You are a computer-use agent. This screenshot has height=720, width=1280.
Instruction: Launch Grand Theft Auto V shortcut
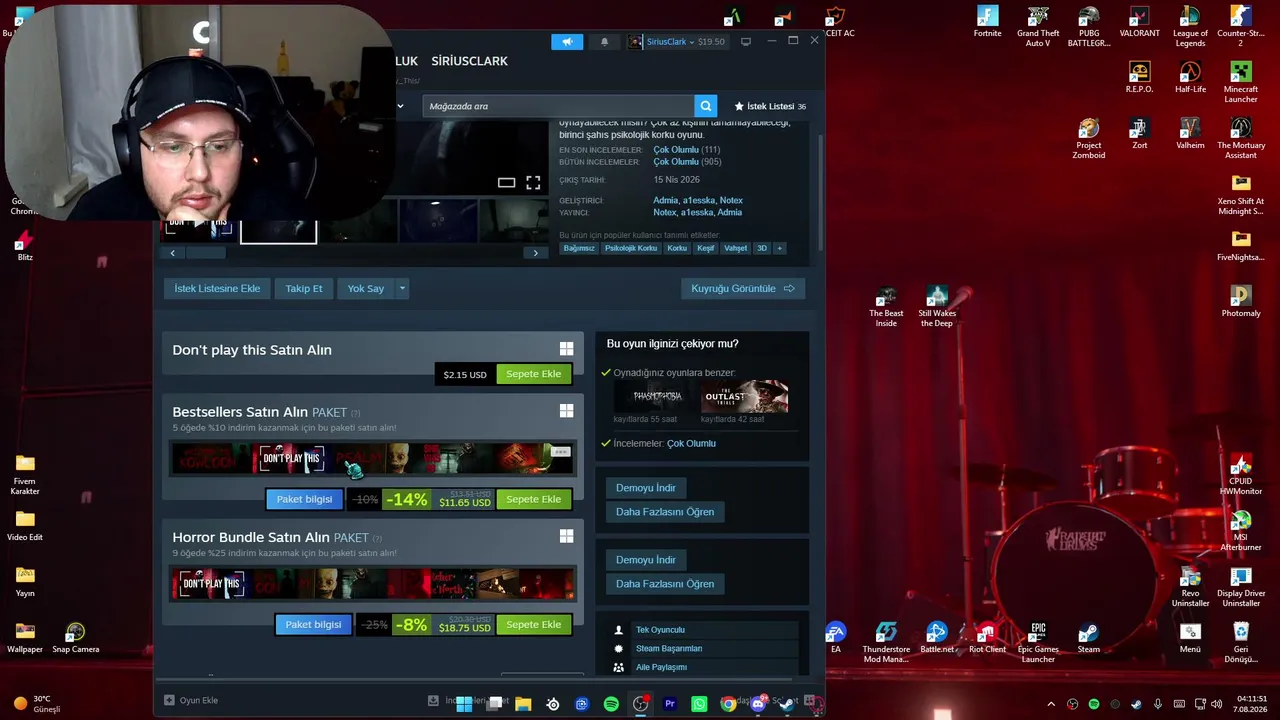coord(1038,27)
